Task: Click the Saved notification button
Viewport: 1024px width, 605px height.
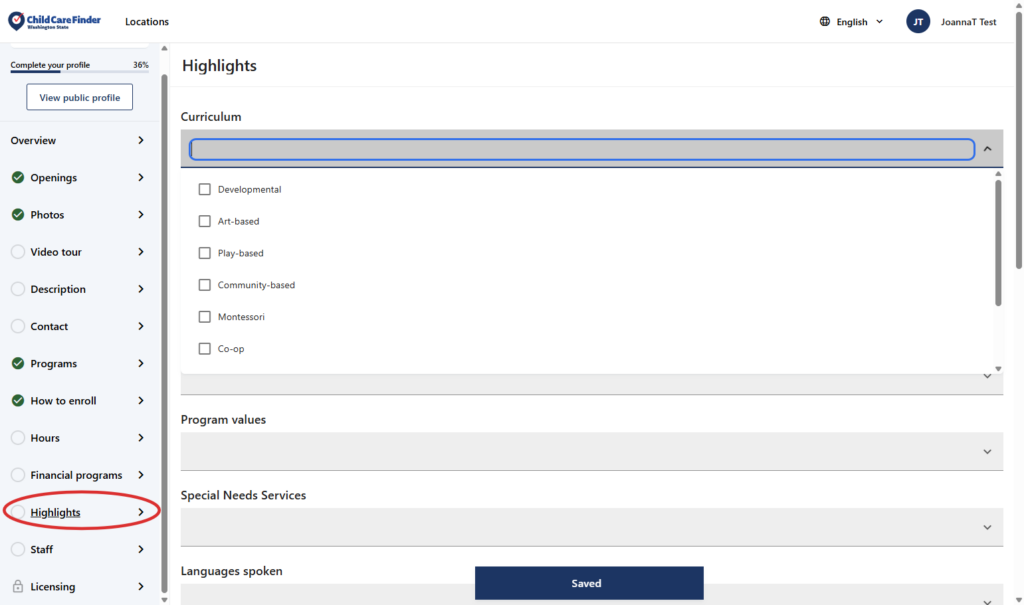Action: 589,583
